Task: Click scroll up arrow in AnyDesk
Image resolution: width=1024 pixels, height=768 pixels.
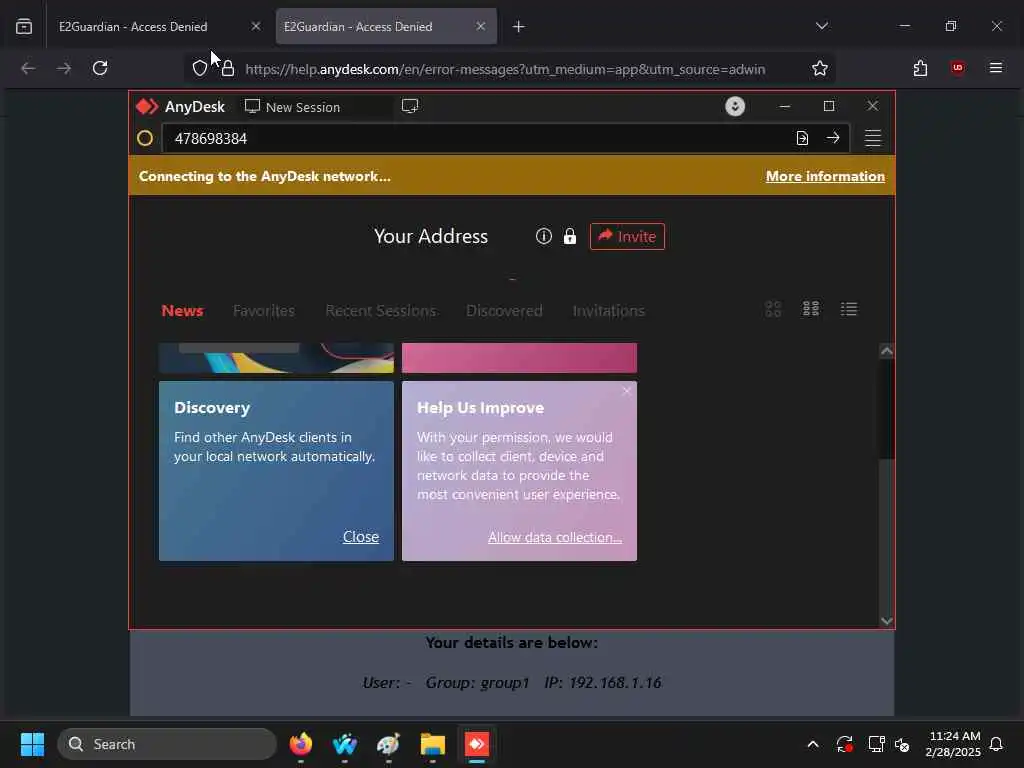Action: 886,351
